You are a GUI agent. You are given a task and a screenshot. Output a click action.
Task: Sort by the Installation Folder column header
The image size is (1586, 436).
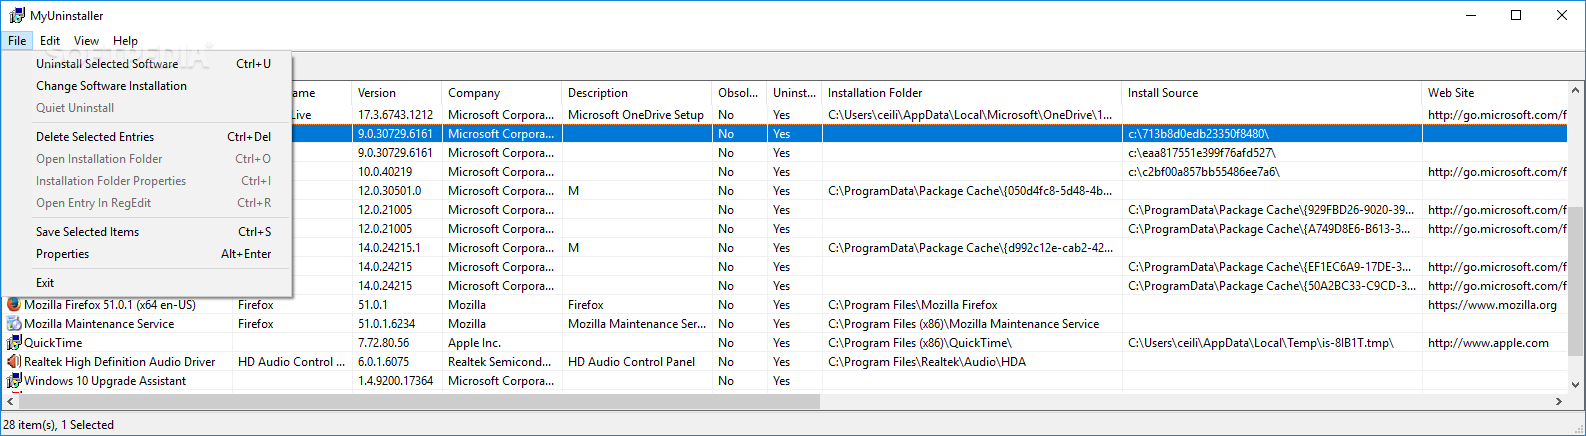(x=972, y=93)
